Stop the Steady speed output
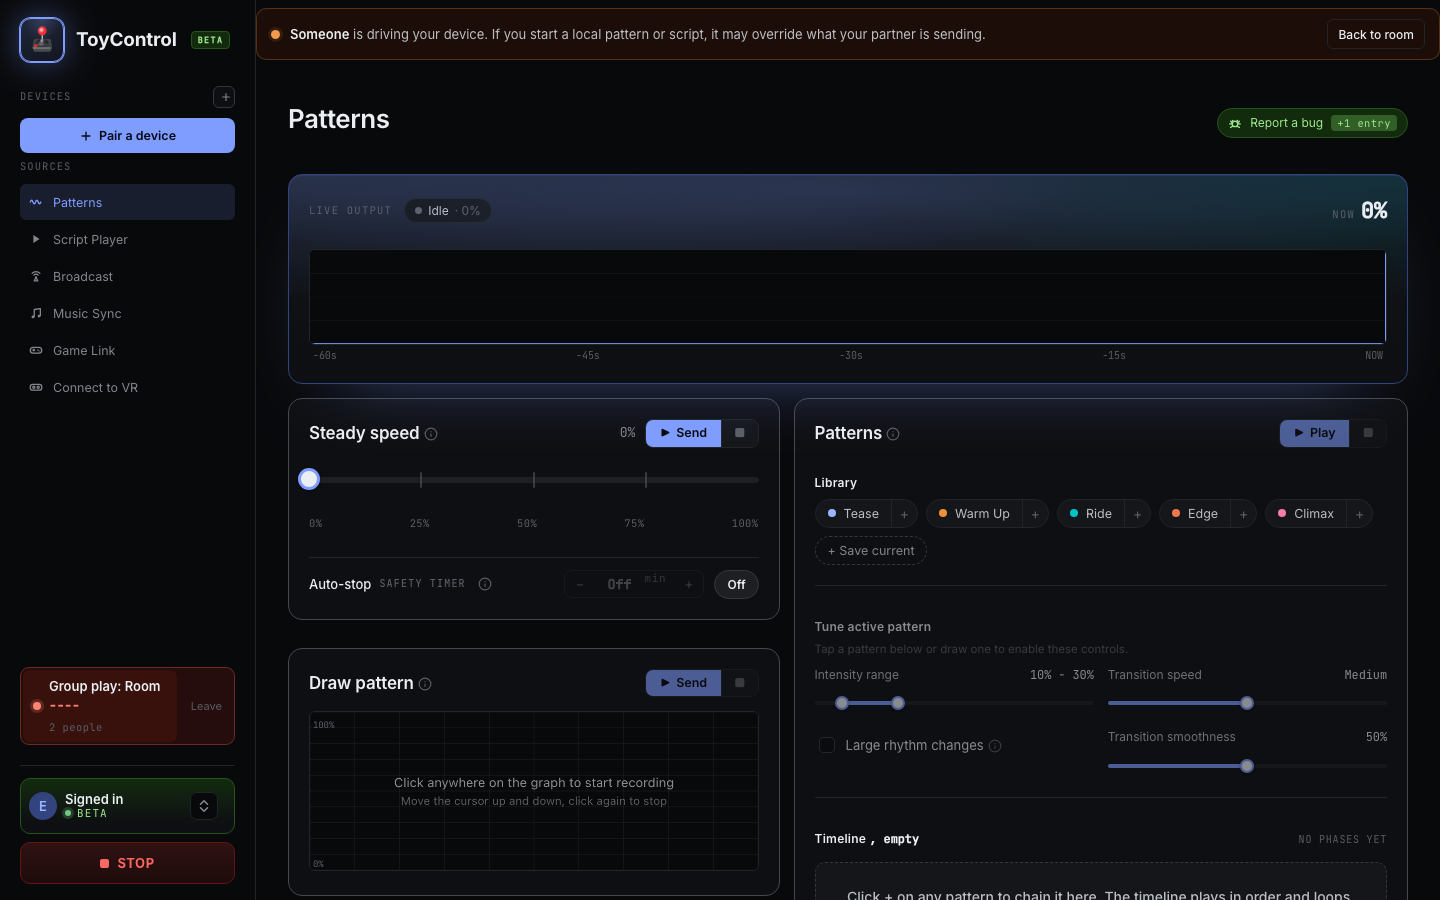The height and width of the screenshot is (900, 1440). 740,433
